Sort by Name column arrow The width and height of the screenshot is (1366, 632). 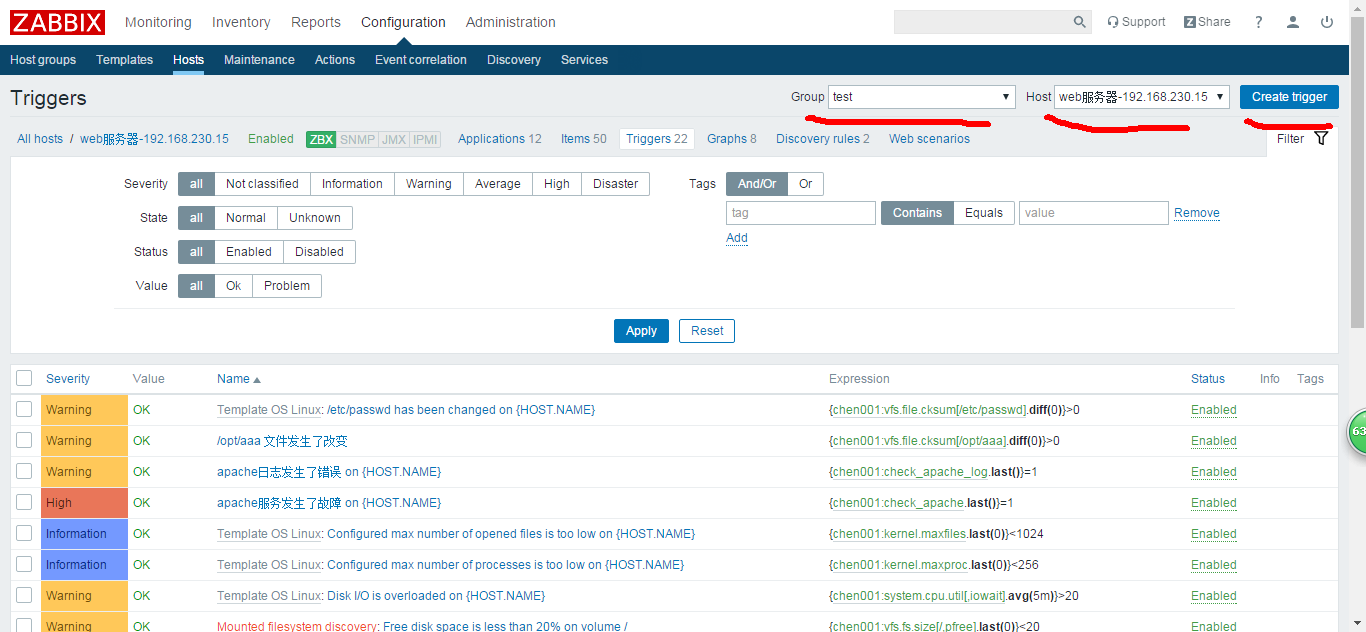(256, 379)
